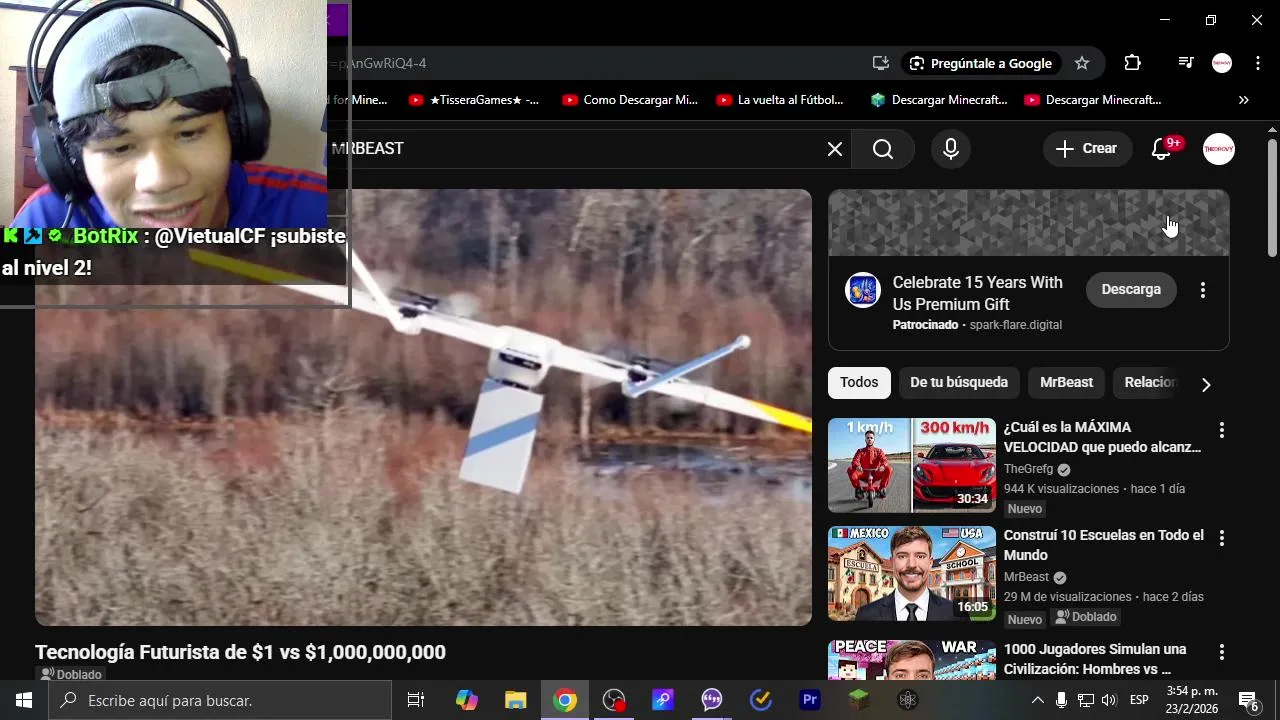The height and width of the screenshot is (720, 1280).
Task: Click the Windows taskbar search box
Action: coord(220,700)
